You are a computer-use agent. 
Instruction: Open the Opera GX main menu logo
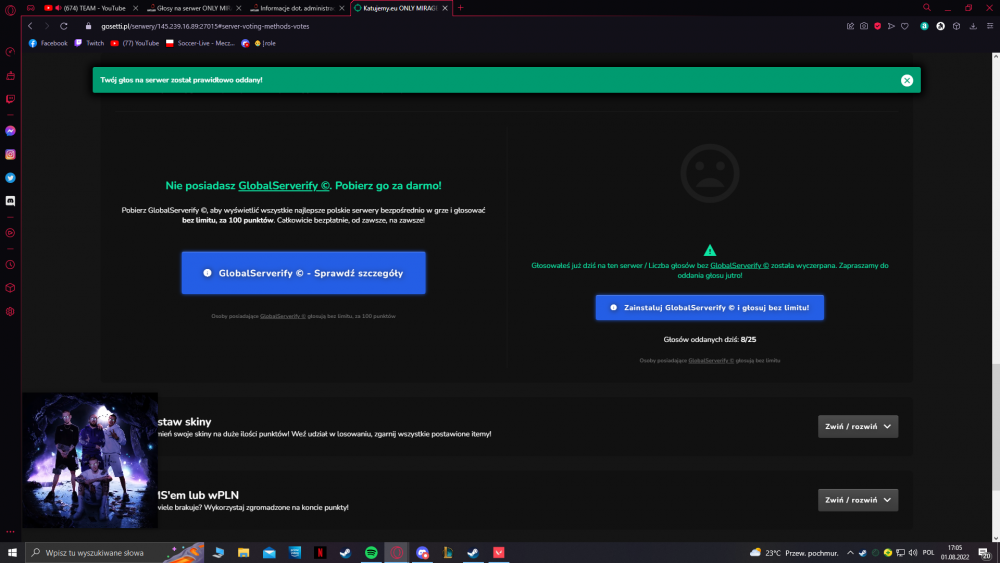(10, 10)
